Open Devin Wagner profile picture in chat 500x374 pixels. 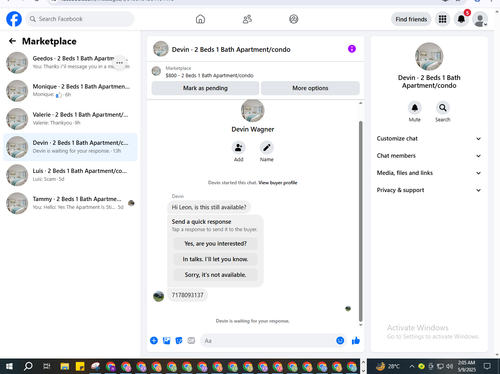coord(253,111)
